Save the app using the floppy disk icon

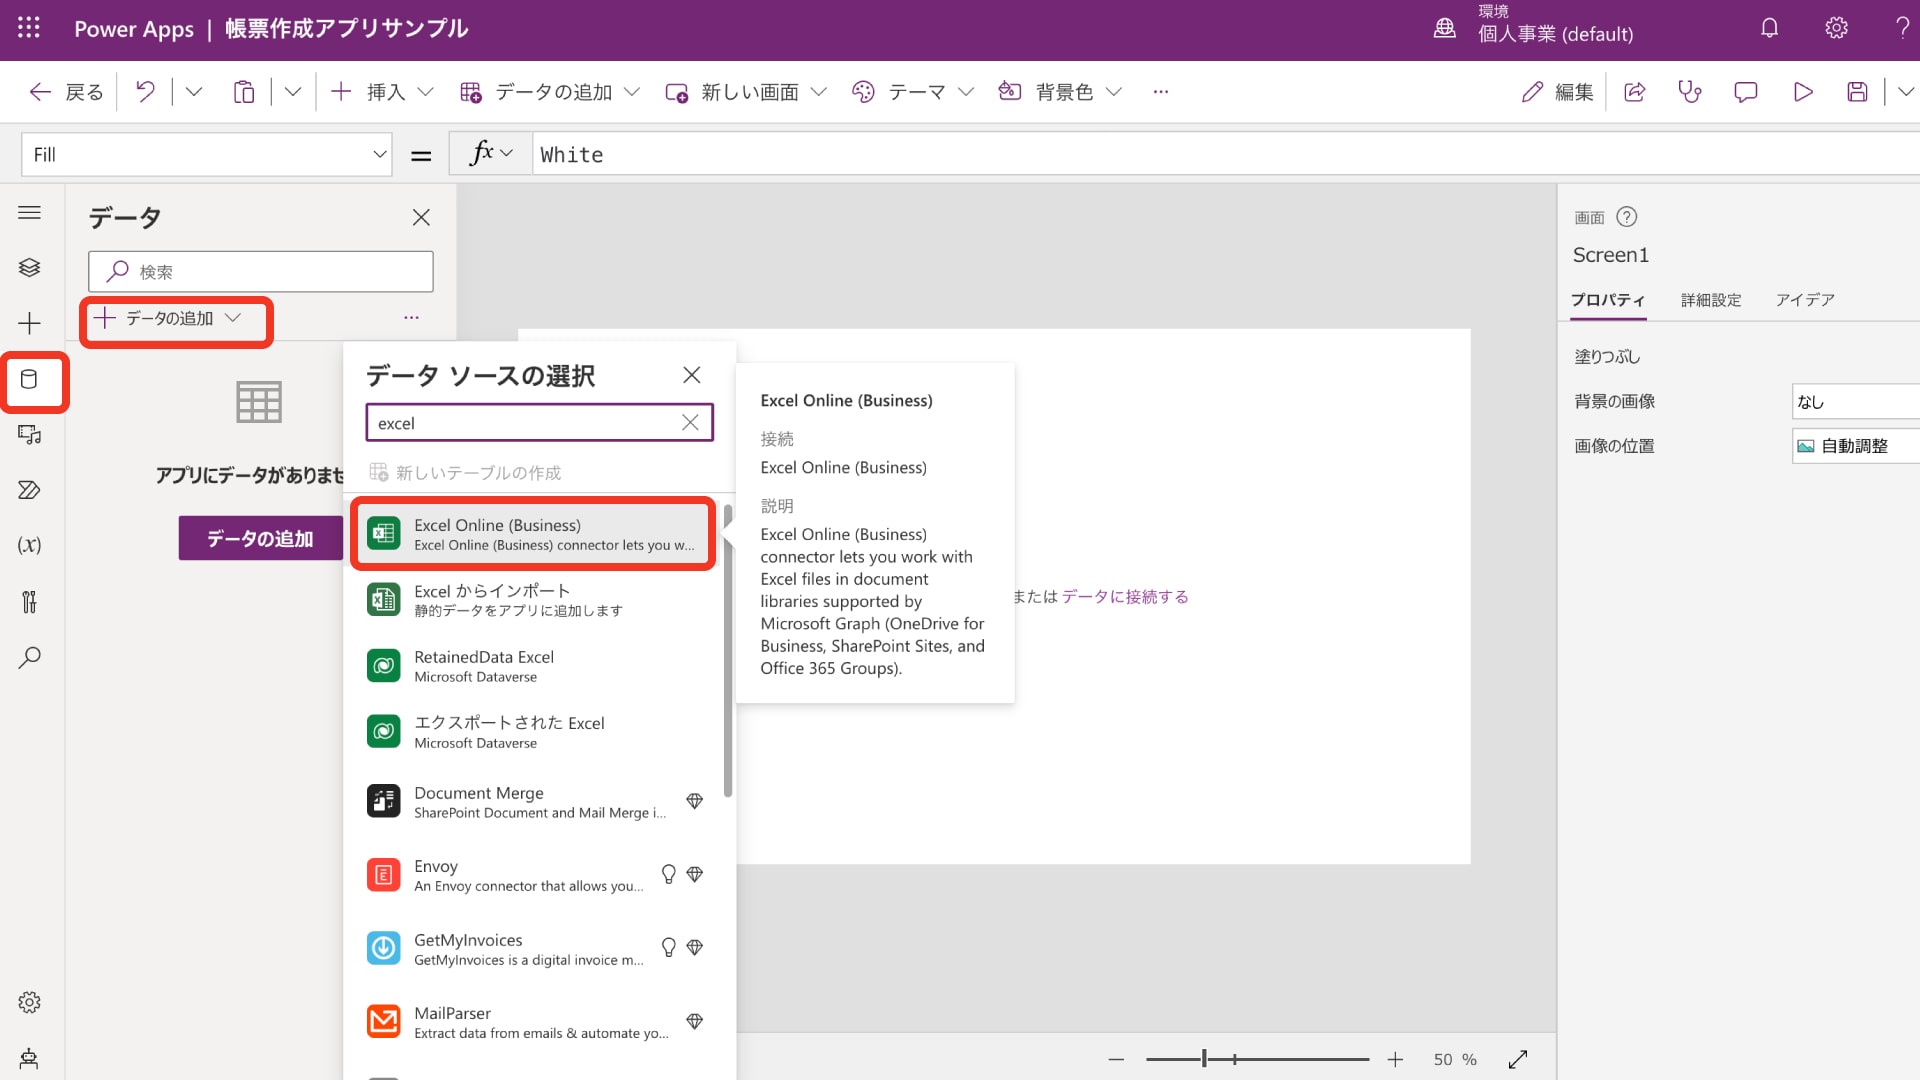(1857, 91)
